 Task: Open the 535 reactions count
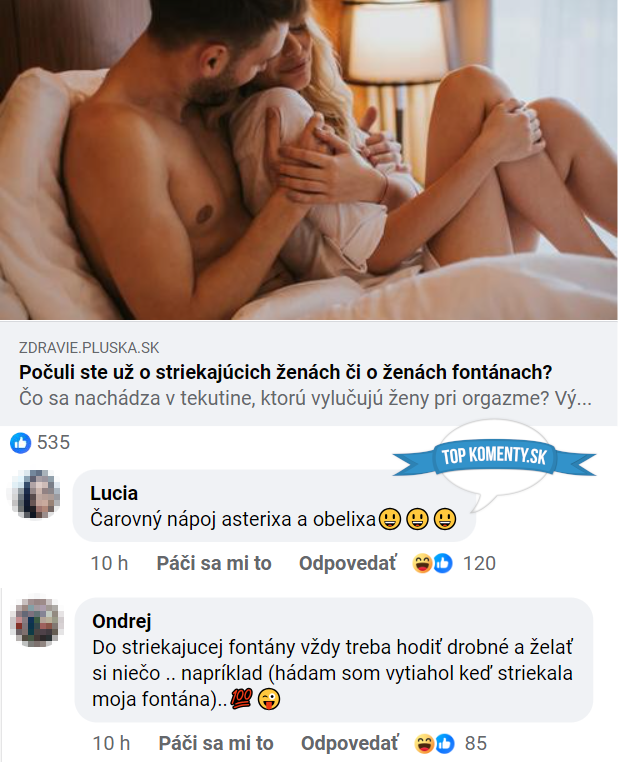tap(54, 443)
